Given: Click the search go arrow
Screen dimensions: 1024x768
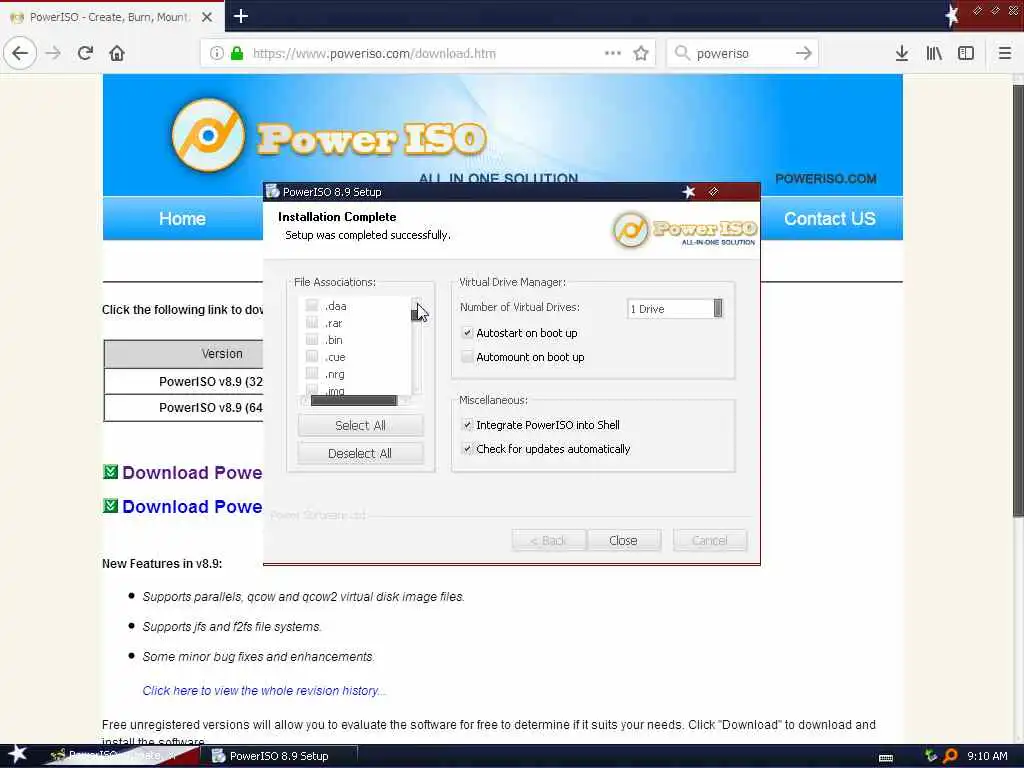Looking at the screenshot, I should (804, 53).
